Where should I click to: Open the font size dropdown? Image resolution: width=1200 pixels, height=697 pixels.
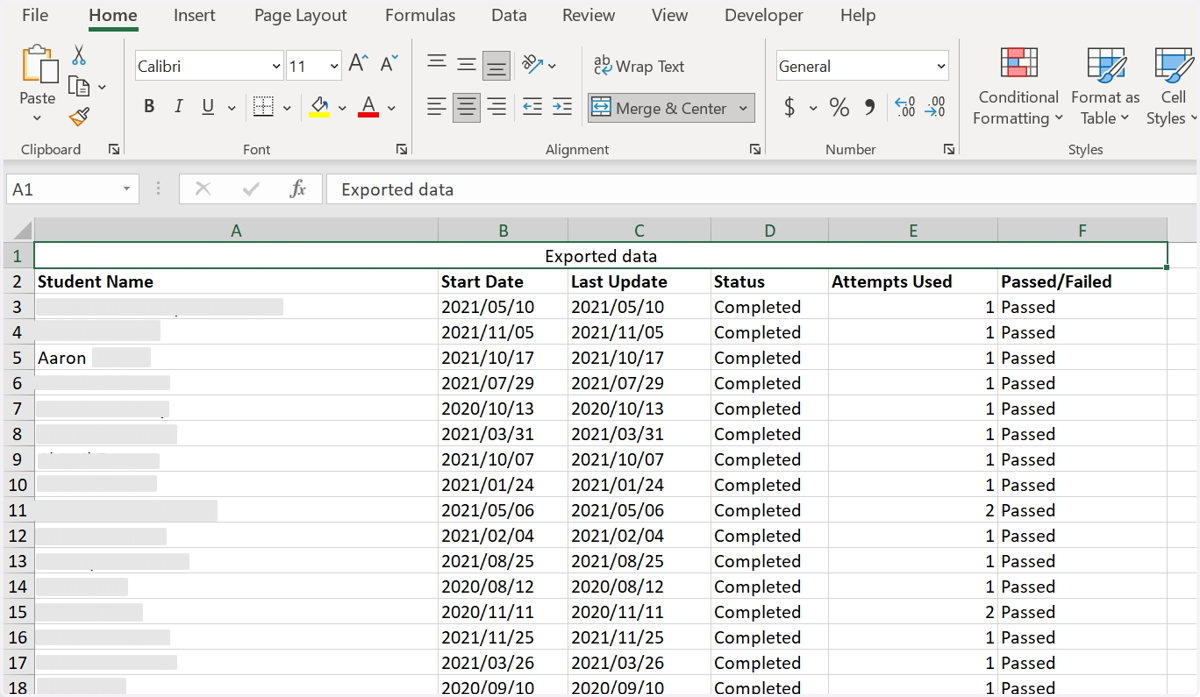[x=334, y=67]
